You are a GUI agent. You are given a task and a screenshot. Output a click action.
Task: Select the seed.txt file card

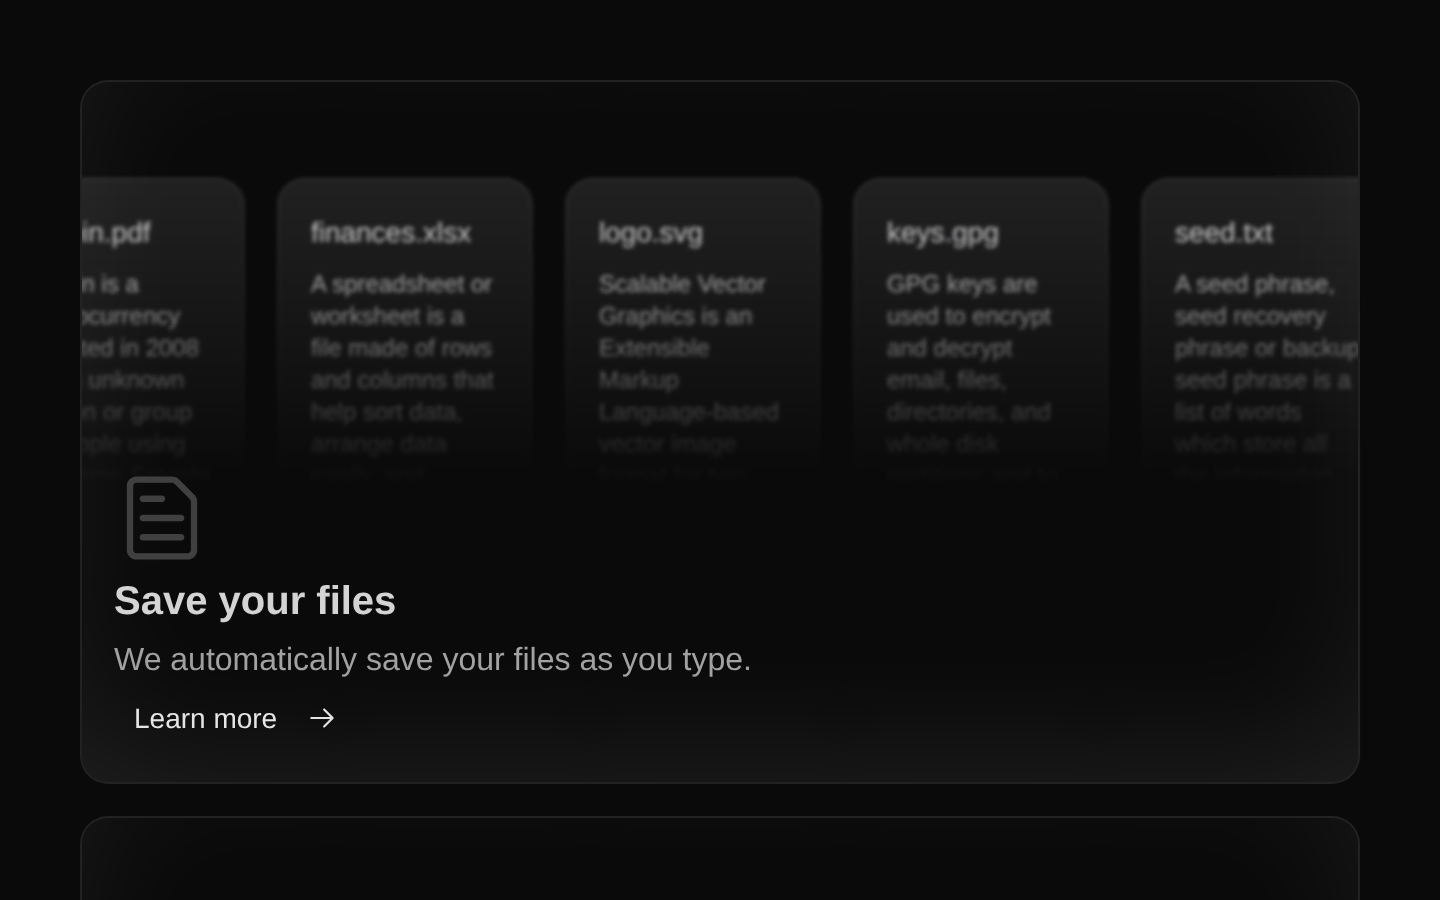[1250, 330]
